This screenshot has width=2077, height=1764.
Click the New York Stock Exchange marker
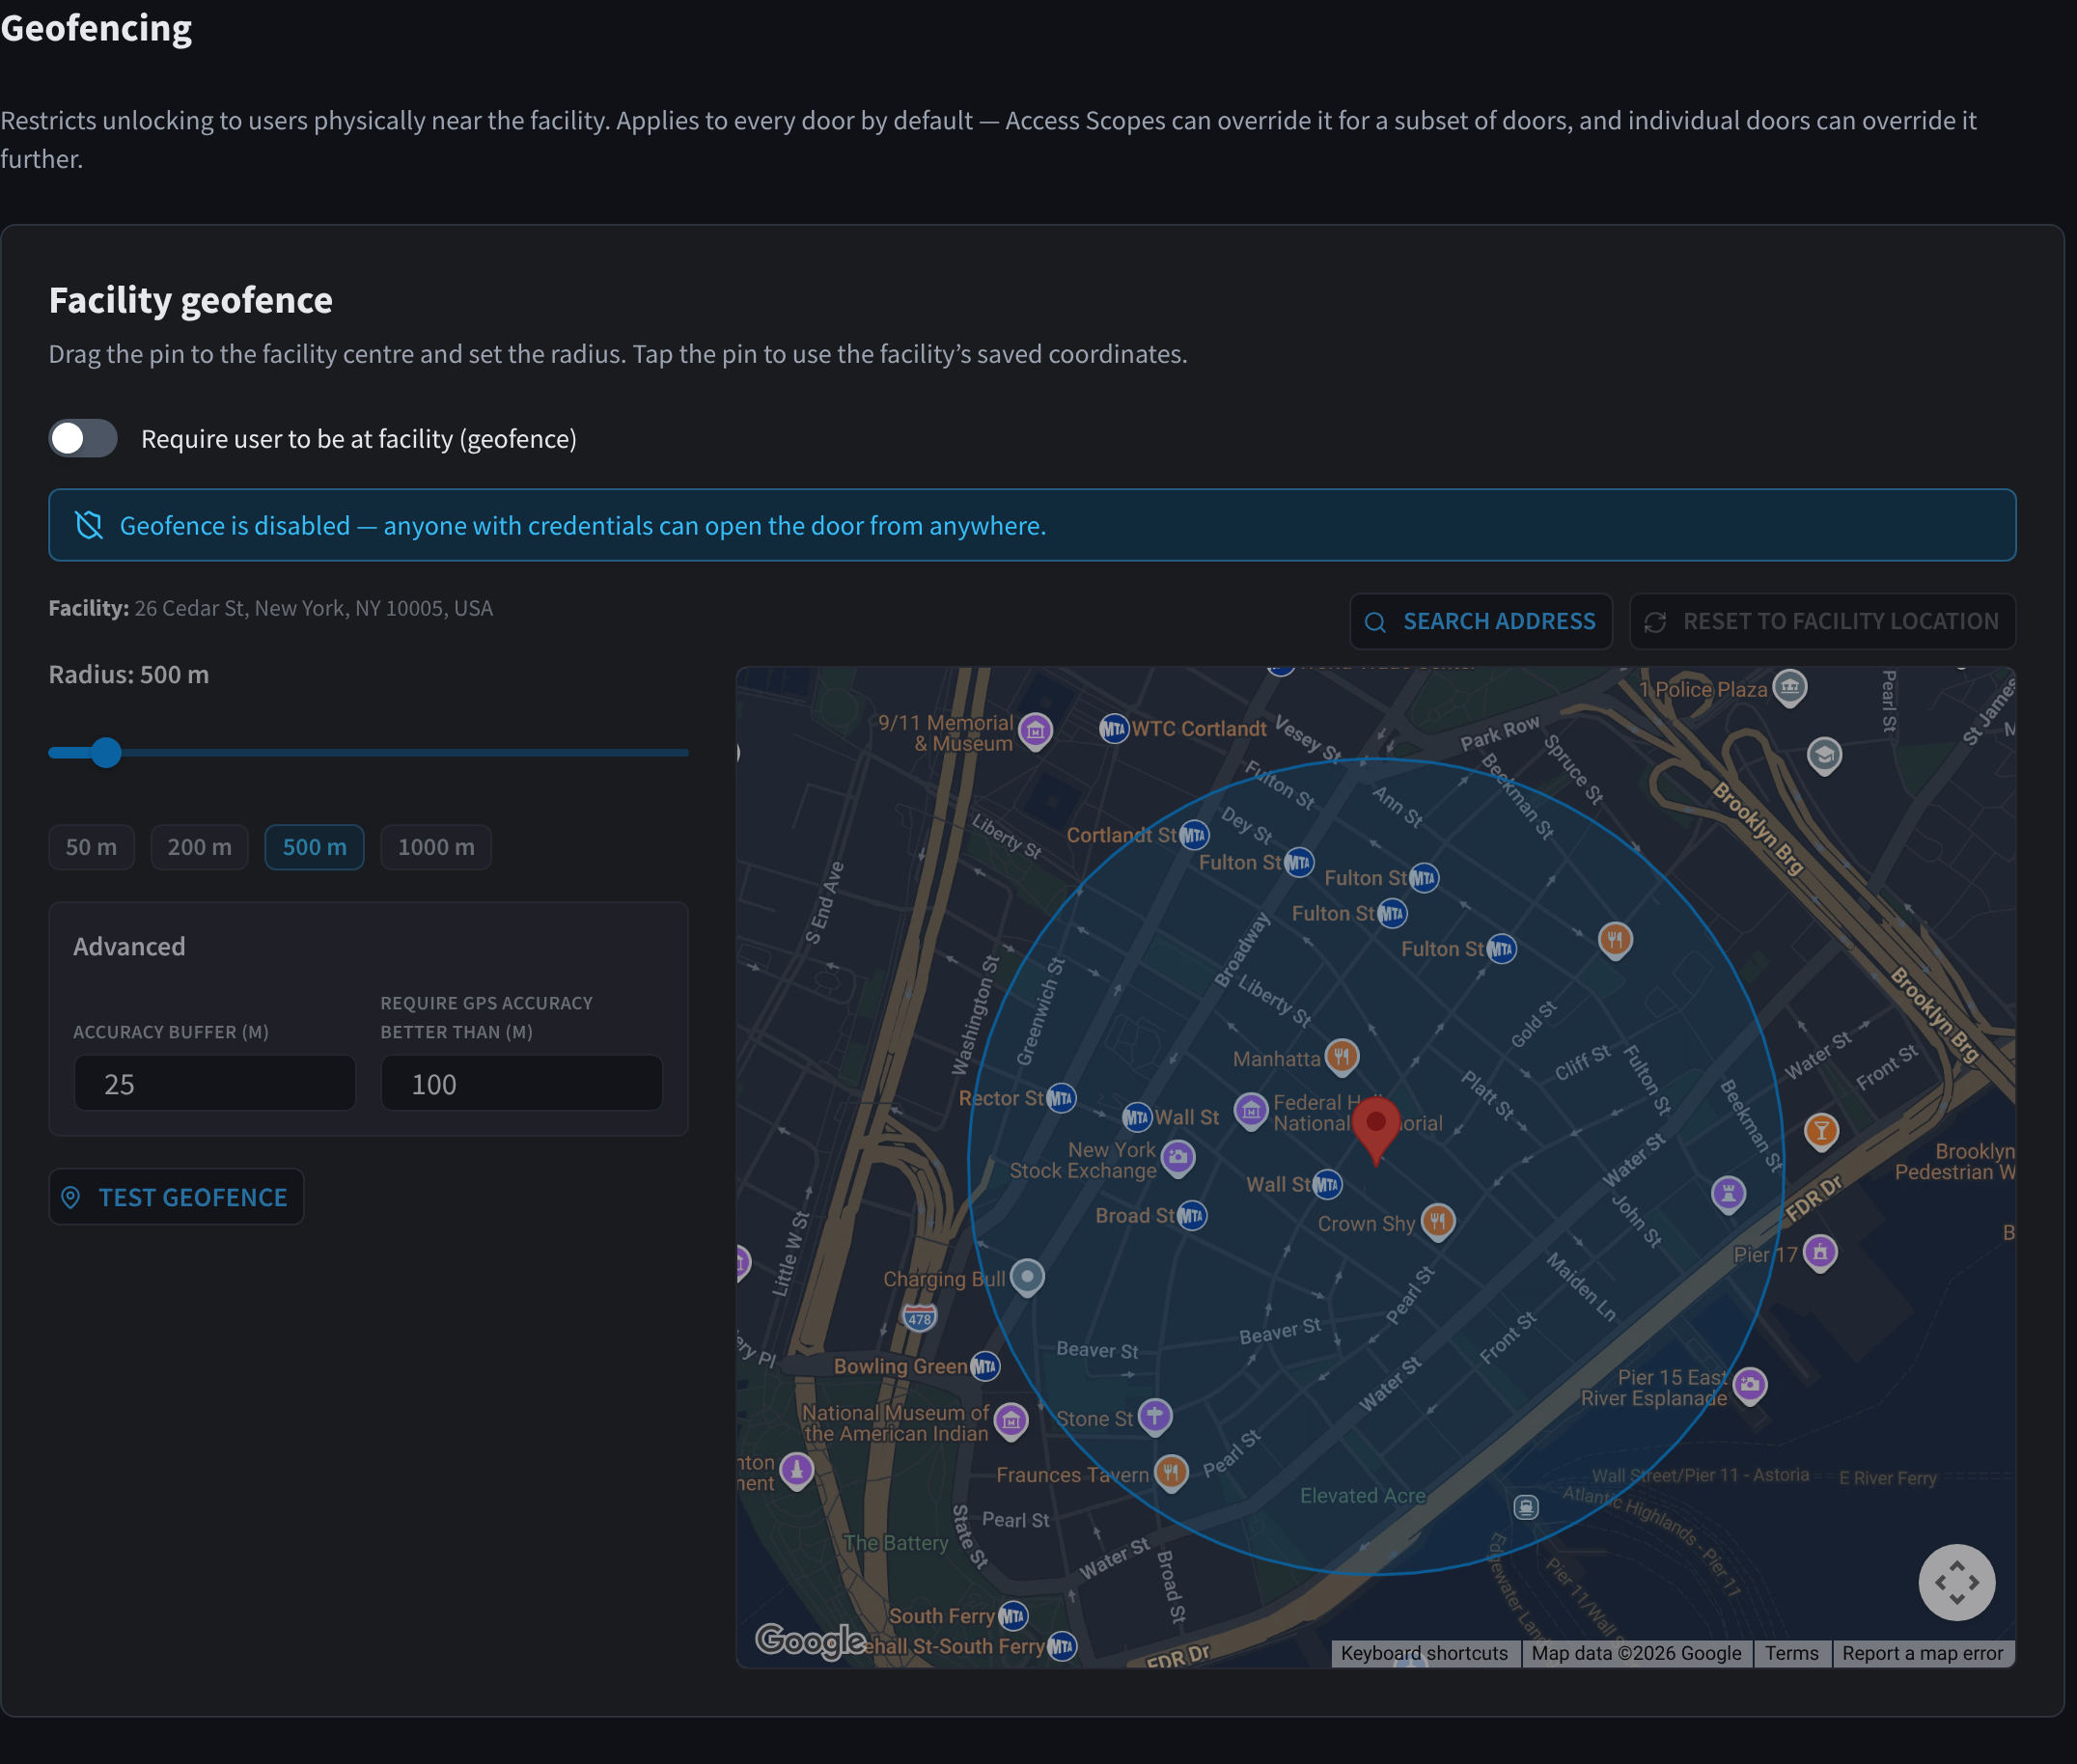[x=1178, y=1158]
